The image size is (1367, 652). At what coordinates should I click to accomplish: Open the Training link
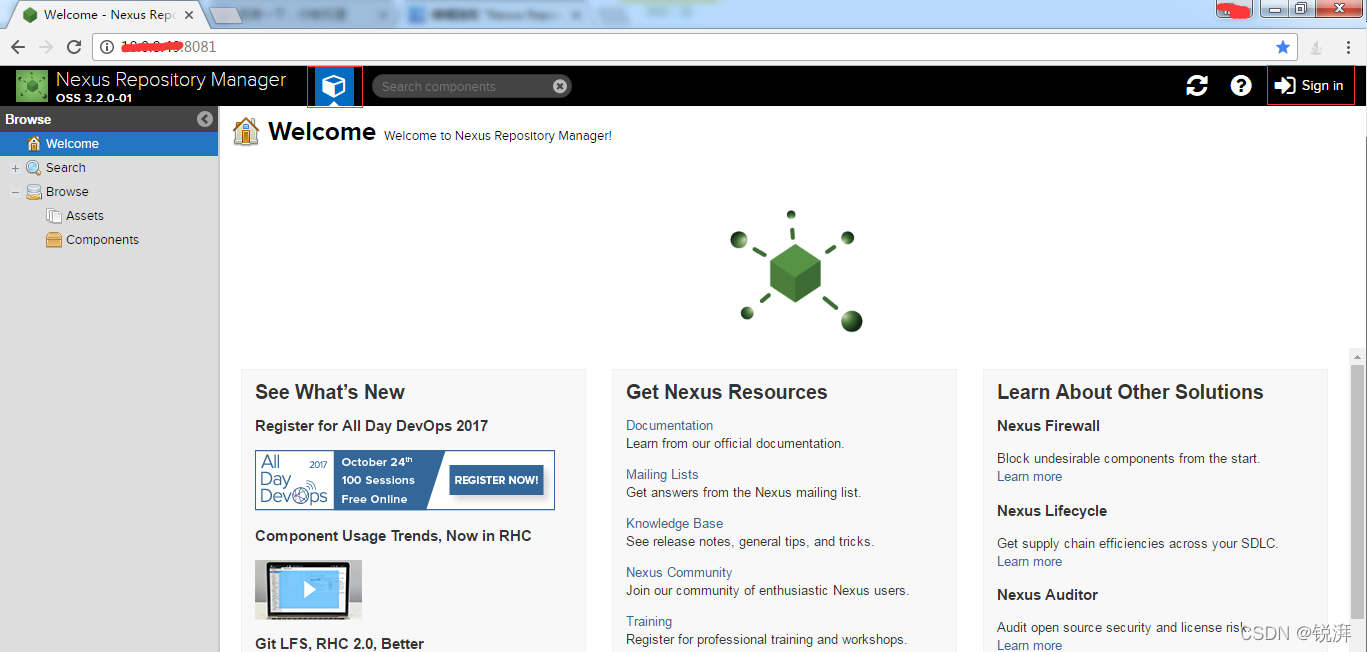pos(649,621)
